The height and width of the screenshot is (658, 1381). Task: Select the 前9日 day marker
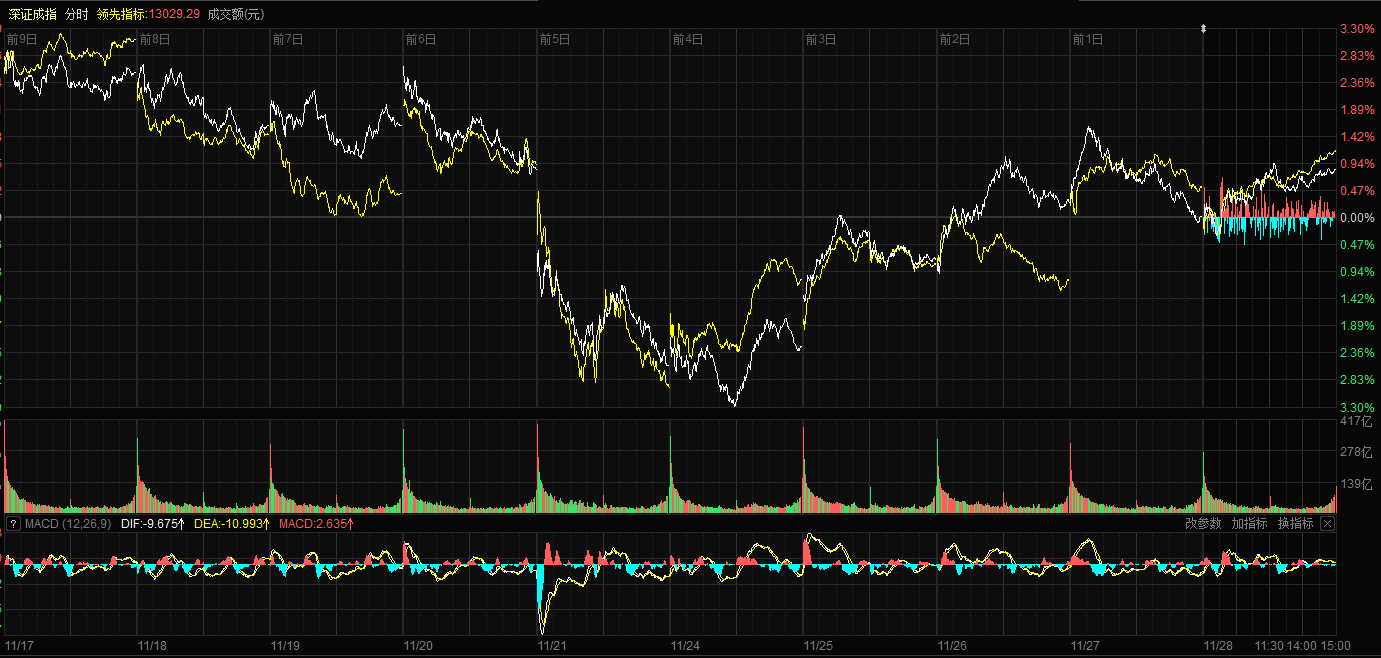pos(22,39)
